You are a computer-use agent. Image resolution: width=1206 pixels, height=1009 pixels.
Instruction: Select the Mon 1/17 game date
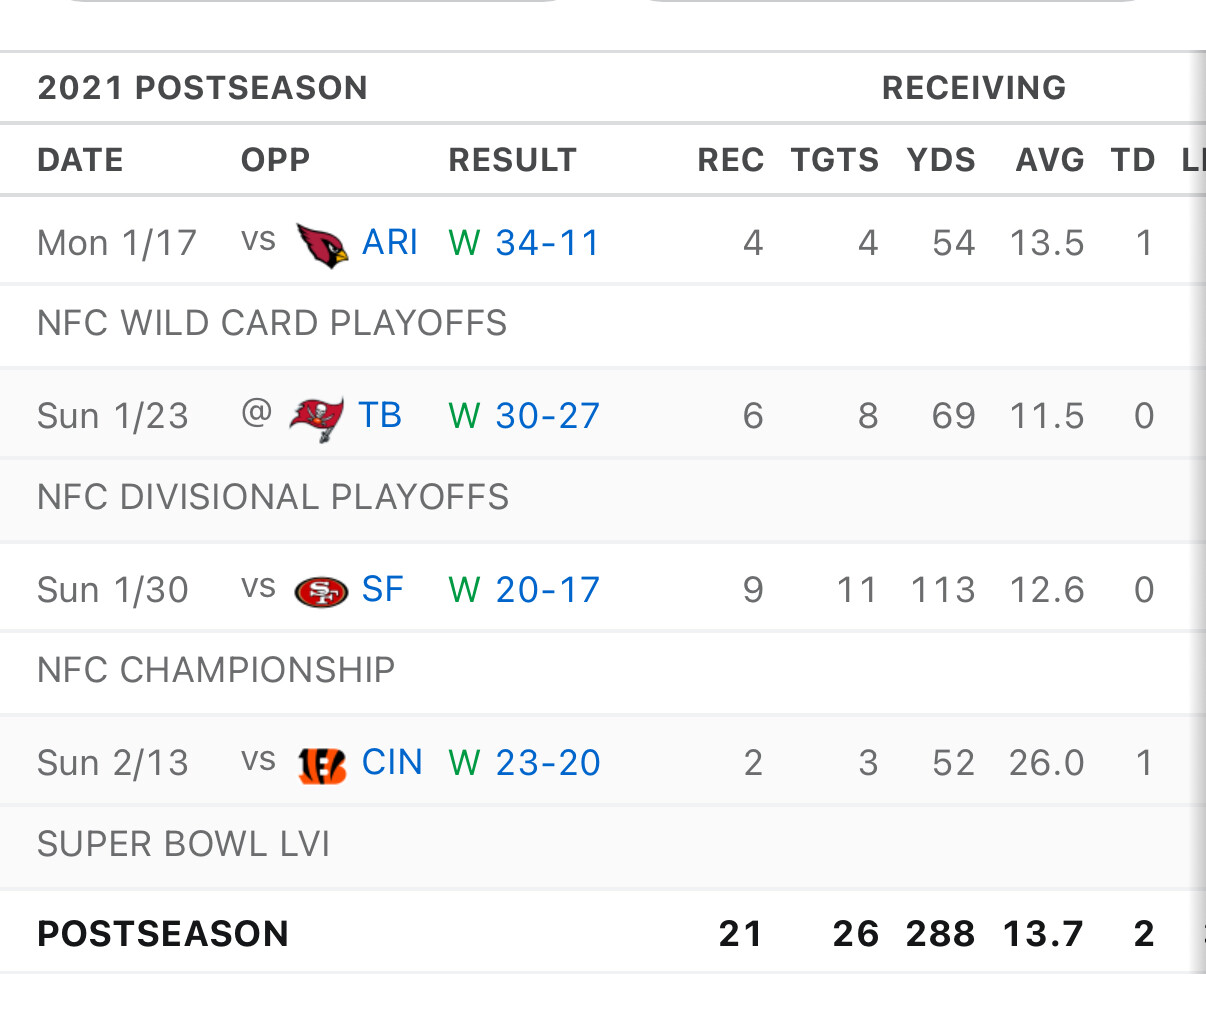(117, 243)
